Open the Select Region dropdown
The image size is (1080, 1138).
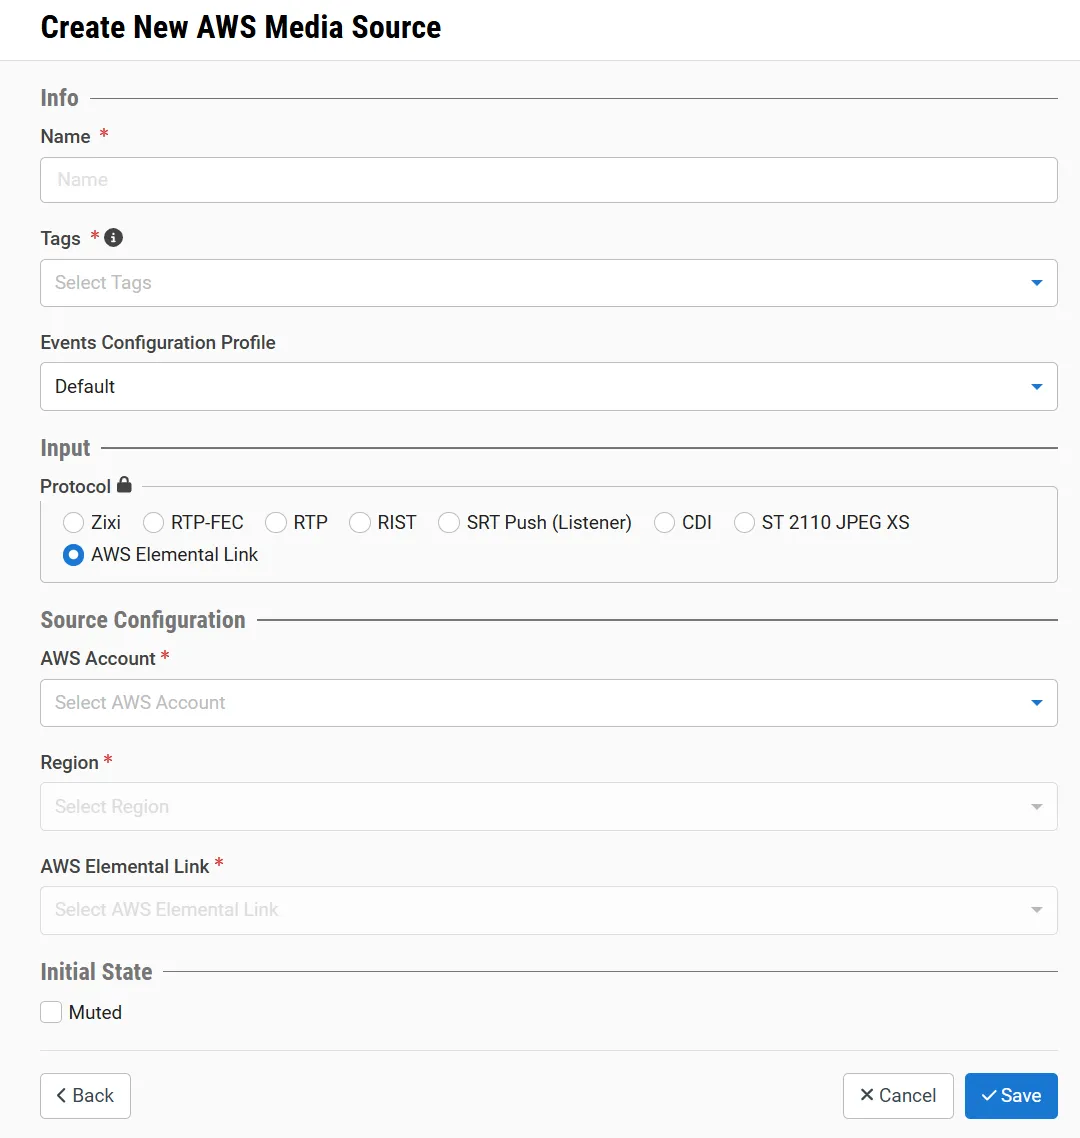549,806
